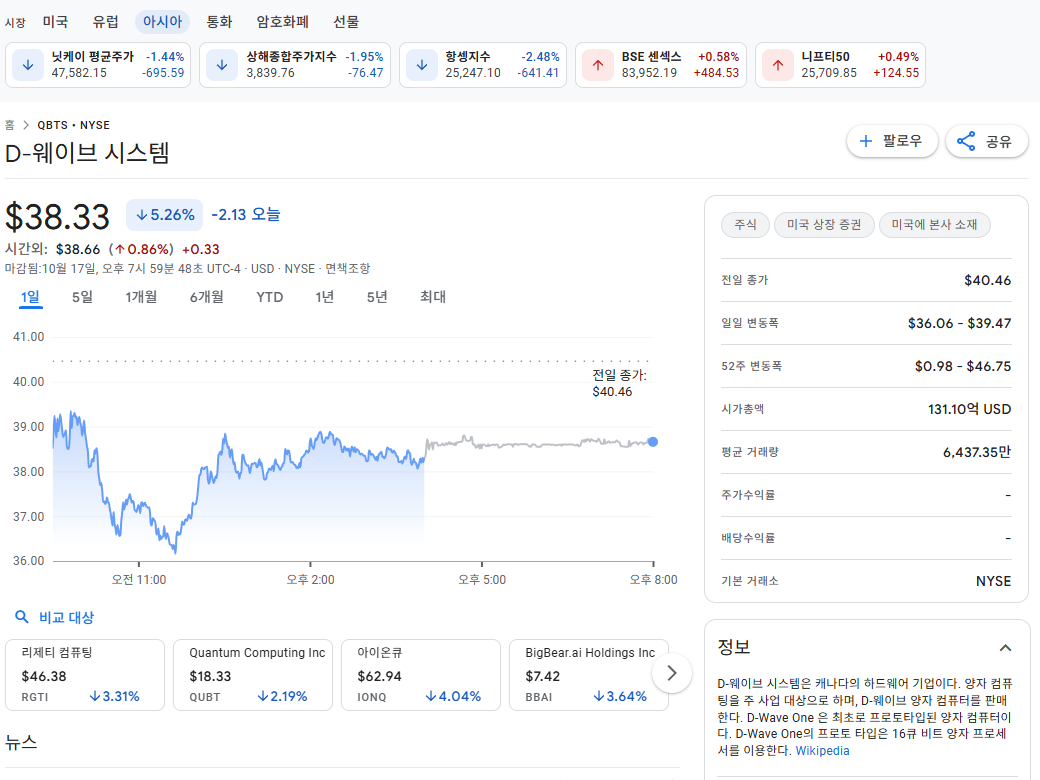
Task: Open the 암호화폐 market tab
Action: tap(283, 22)
